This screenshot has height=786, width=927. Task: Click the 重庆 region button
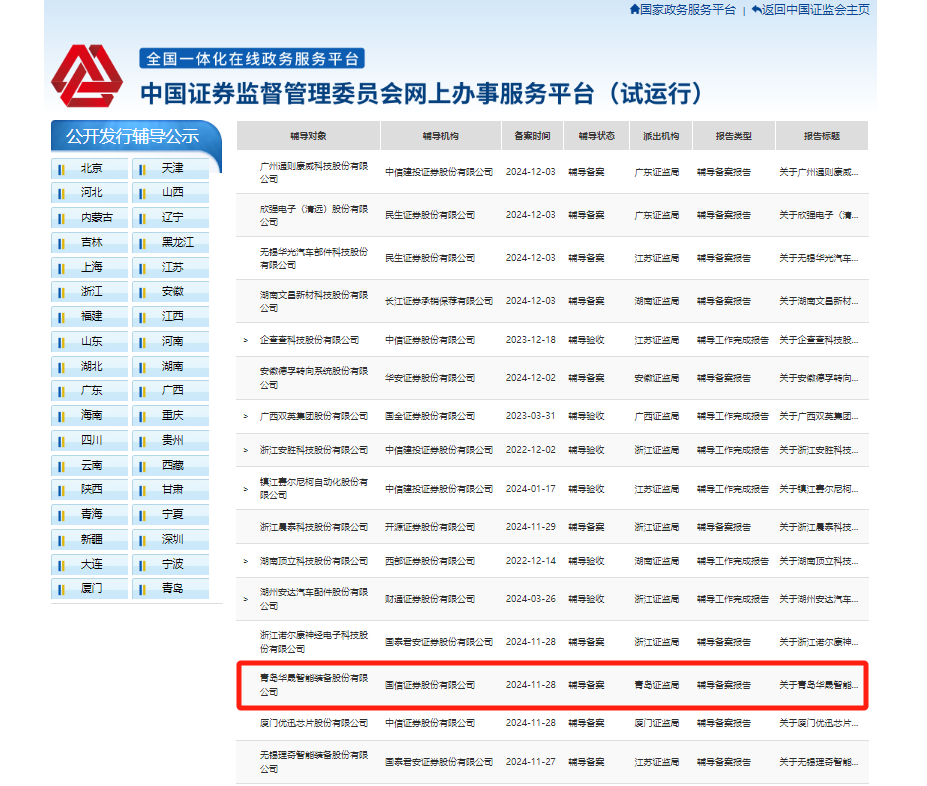[x=171, y=415]
